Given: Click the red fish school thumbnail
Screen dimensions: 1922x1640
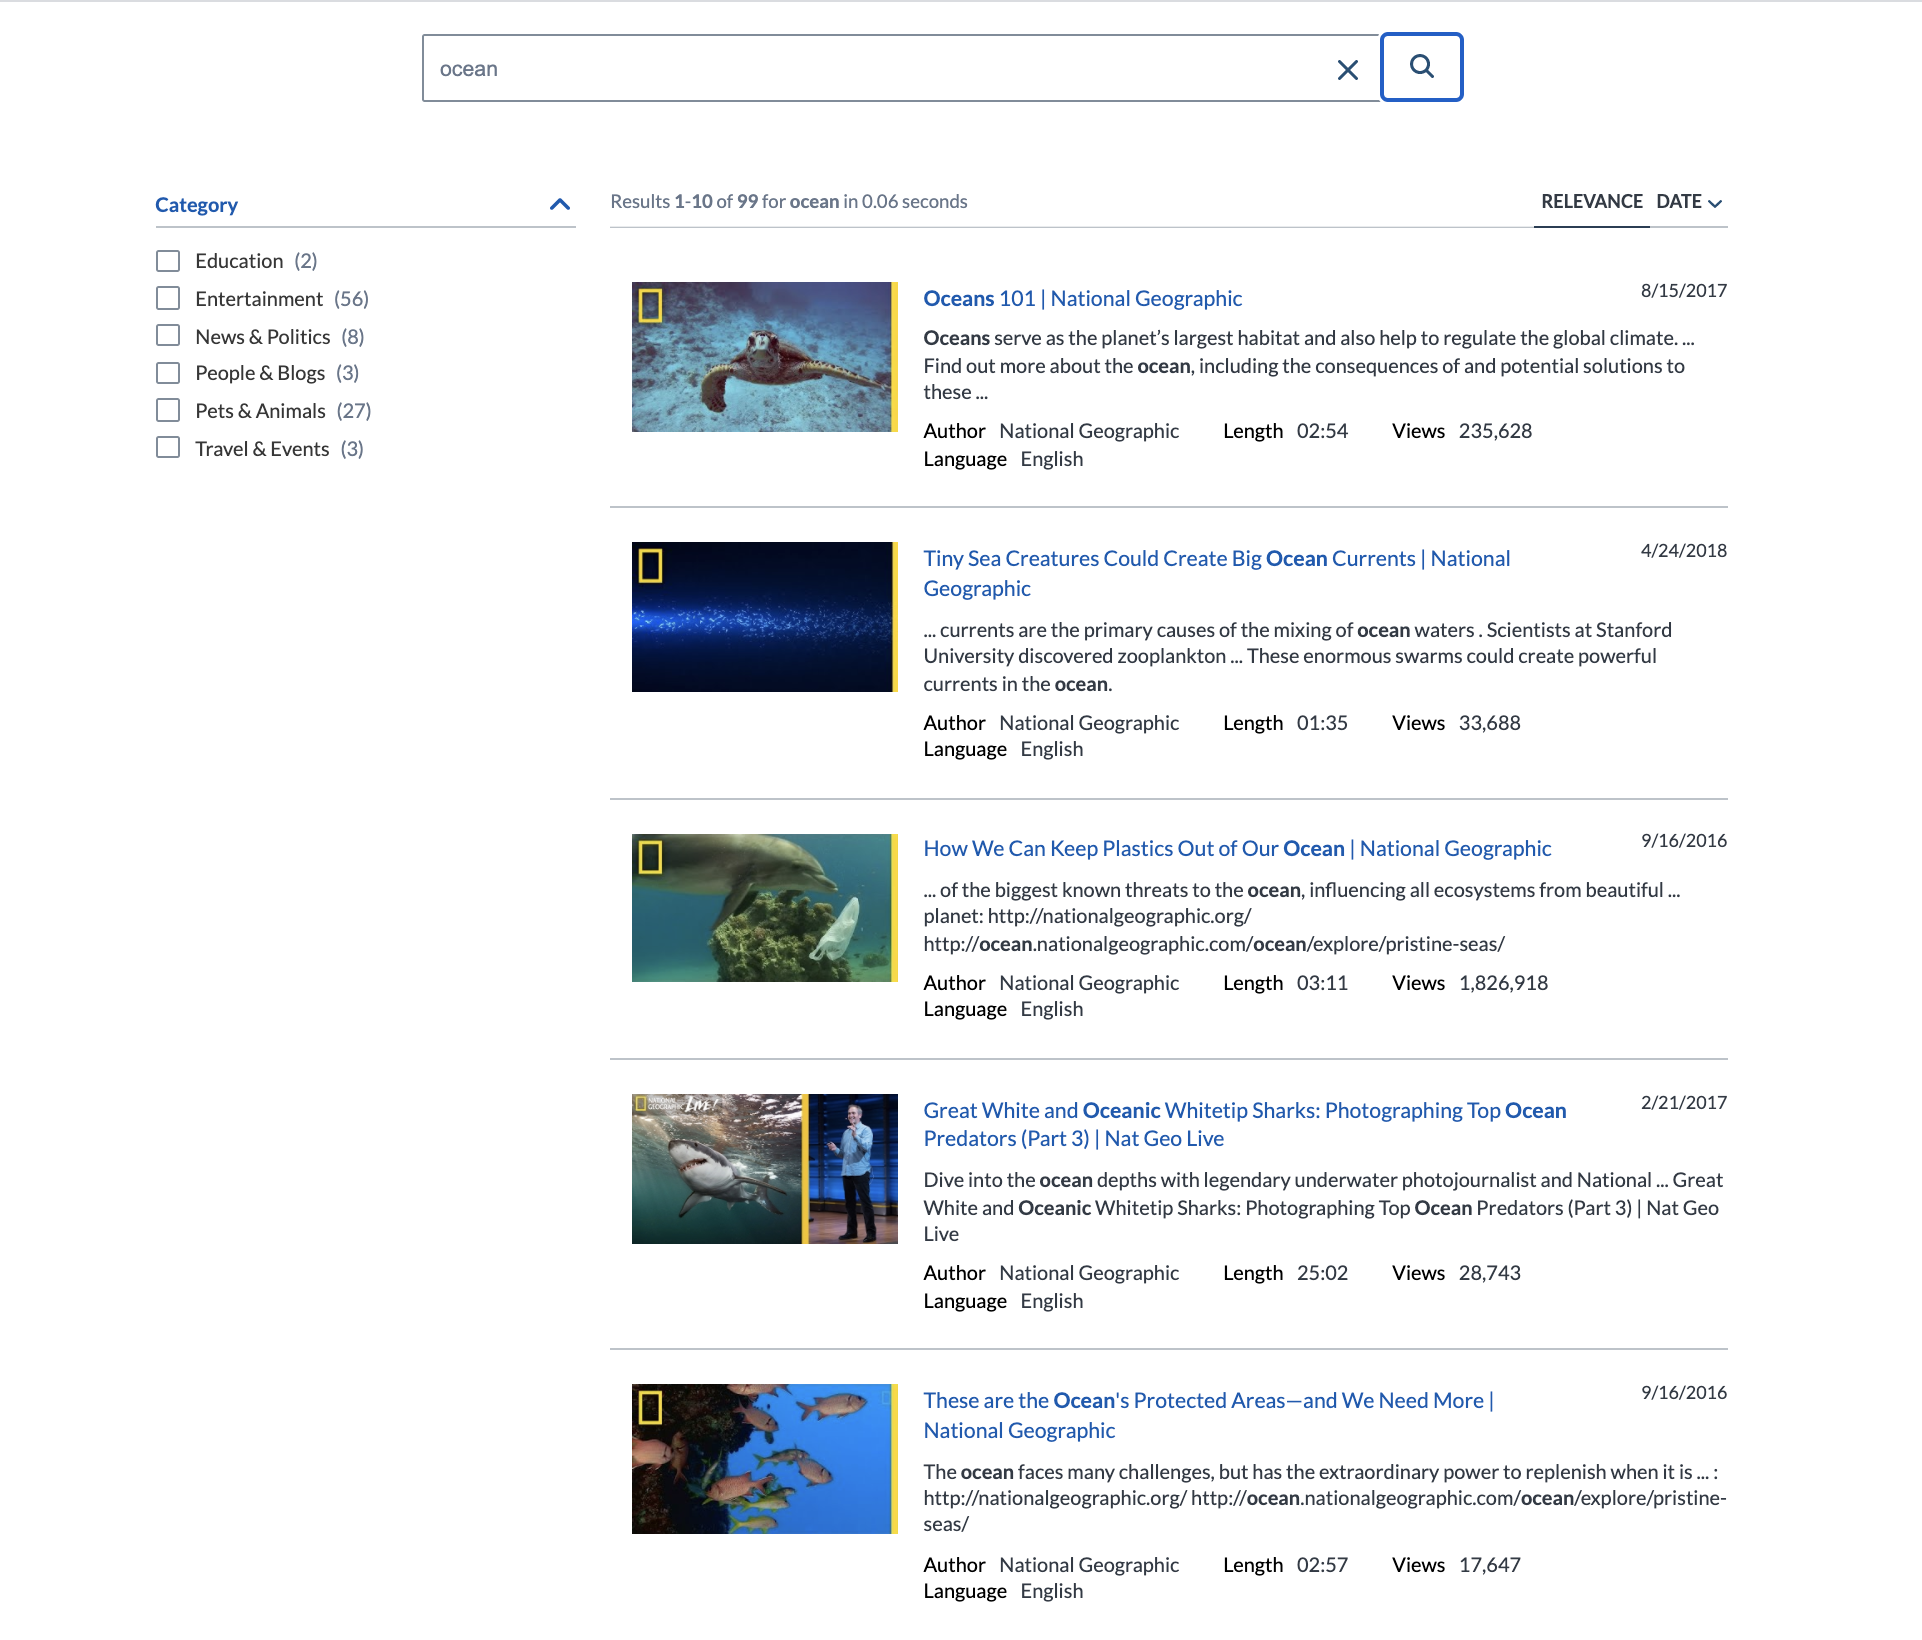Looking at the screenshot, I should pos(764,1459).
